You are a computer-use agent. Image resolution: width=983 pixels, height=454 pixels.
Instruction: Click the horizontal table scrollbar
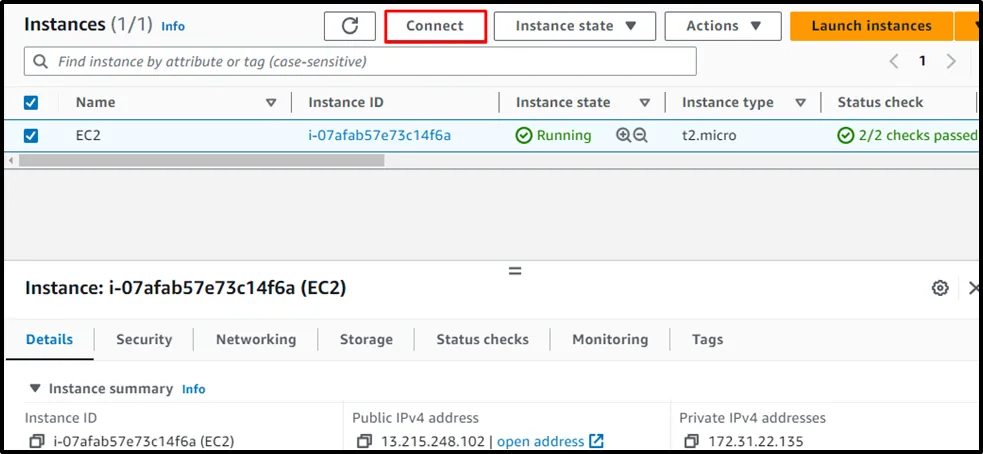pyautogui.click(x=200, y=160)
